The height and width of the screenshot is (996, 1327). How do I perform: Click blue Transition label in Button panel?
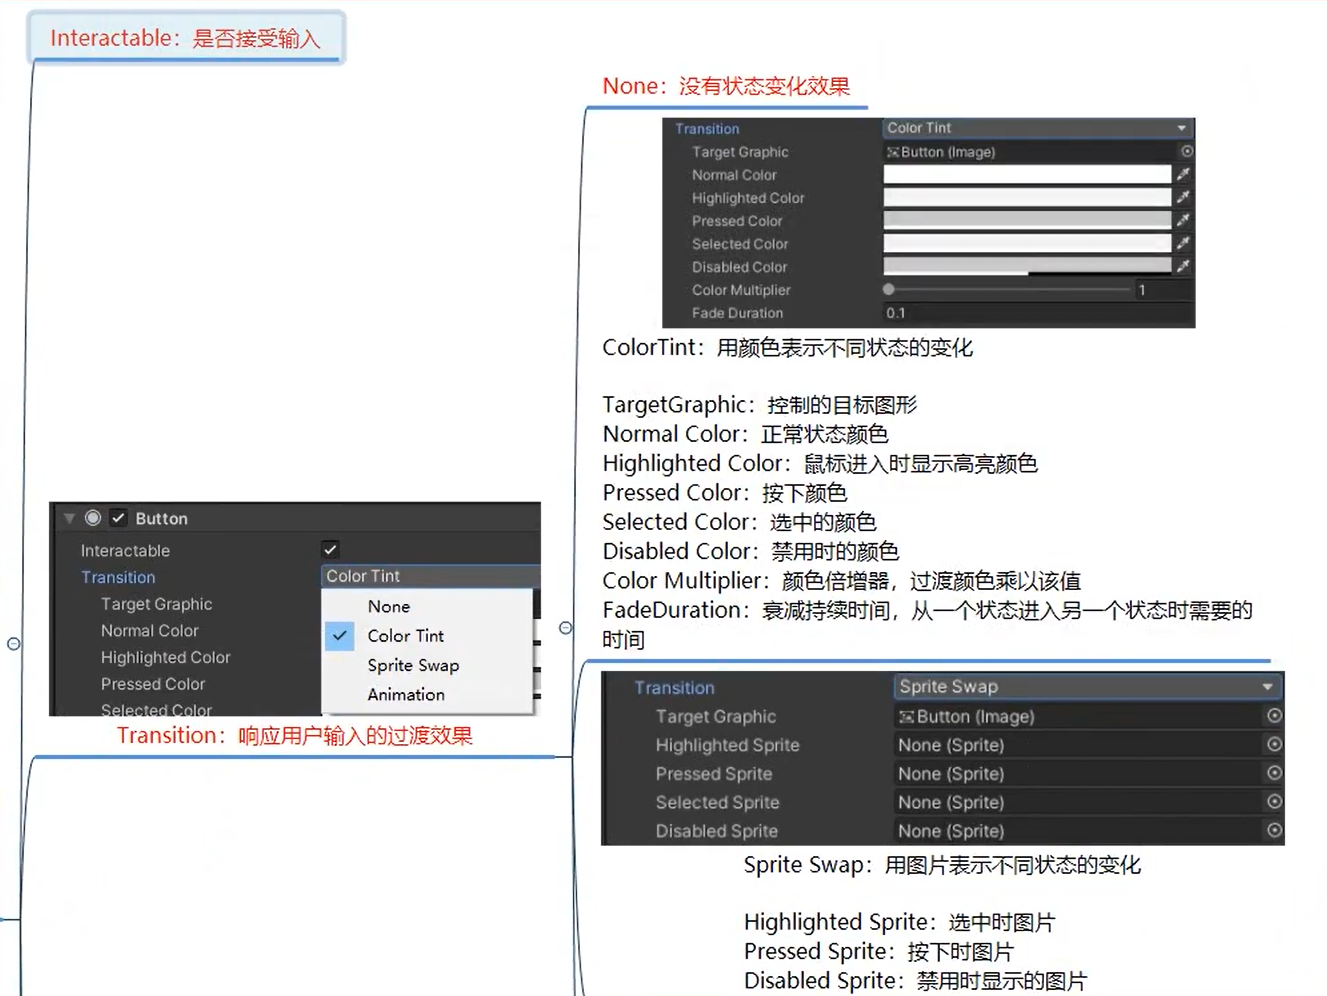click(118, 577)
